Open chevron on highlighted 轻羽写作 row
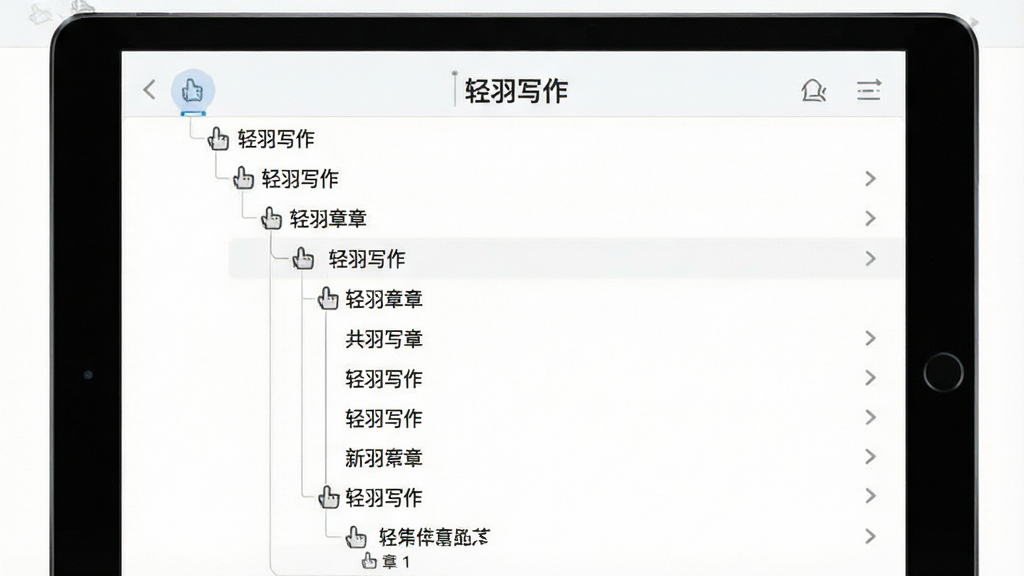 870,259
